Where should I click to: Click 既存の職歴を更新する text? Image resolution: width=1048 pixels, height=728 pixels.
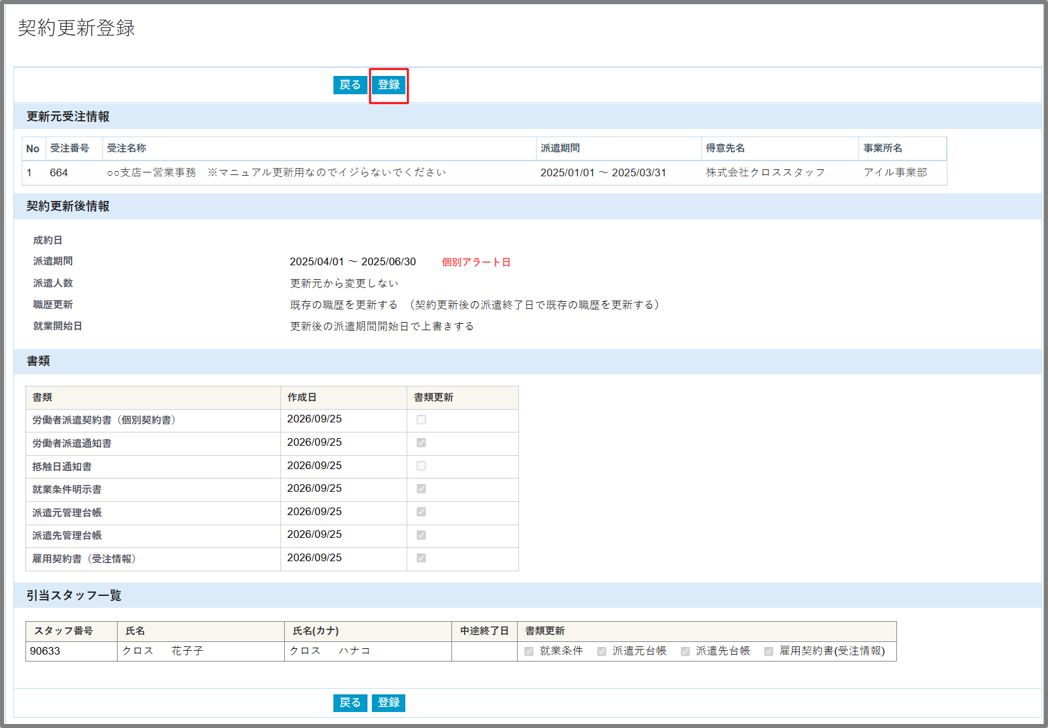[x=344, y=305]
